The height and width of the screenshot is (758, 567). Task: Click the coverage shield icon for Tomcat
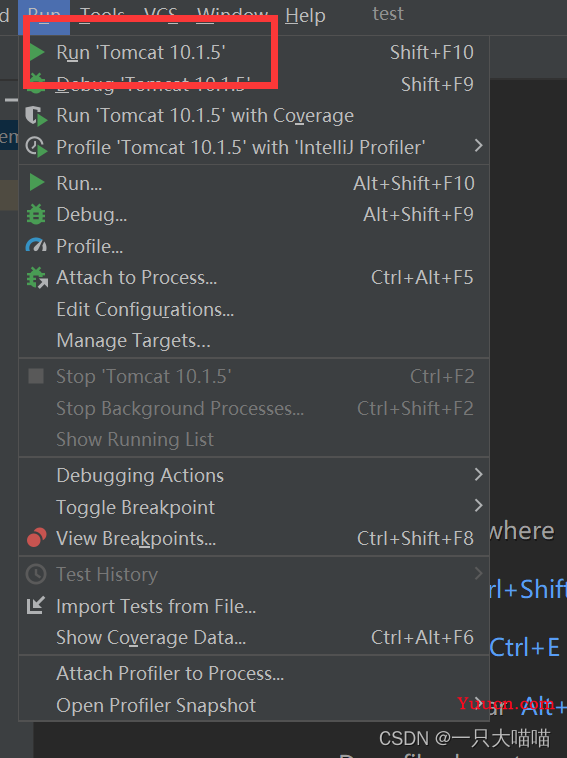click(x=36, y=116)
